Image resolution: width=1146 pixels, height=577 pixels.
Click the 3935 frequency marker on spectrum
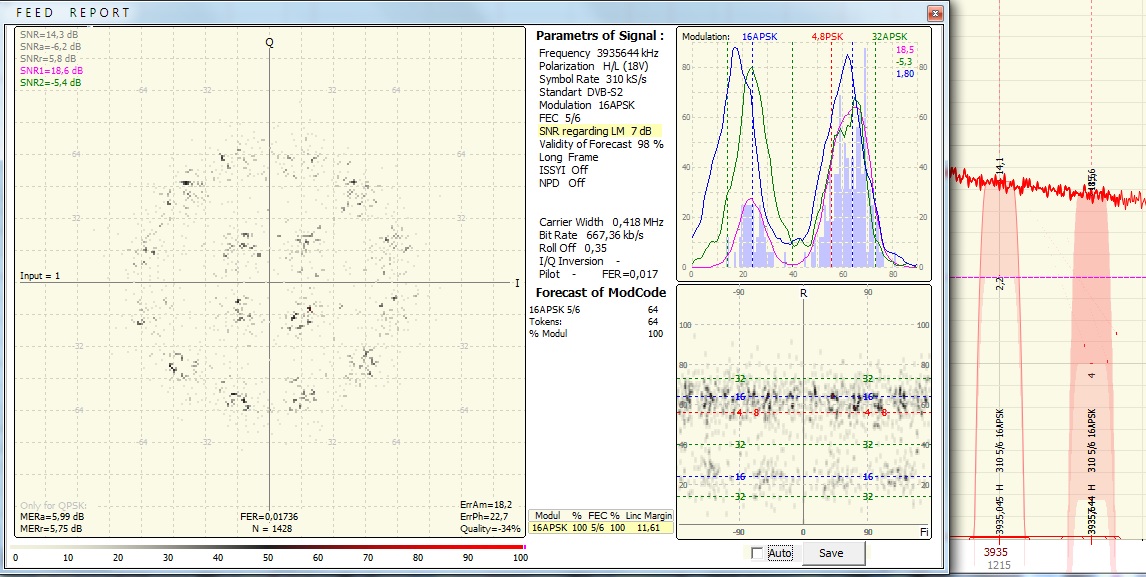[x=995, y=551]
